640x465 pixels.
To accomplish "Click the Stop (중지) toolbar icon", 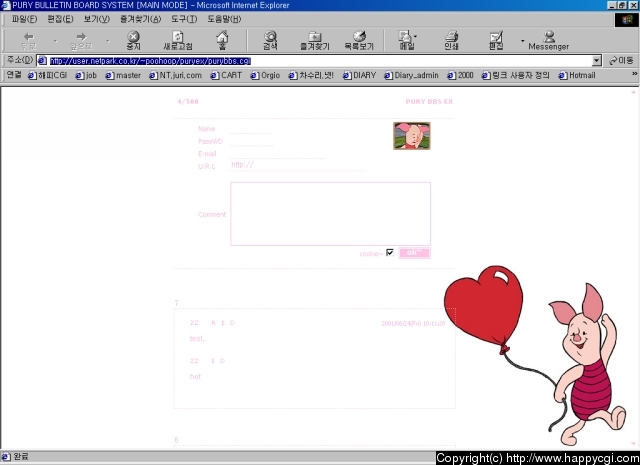I will (133, 40).
